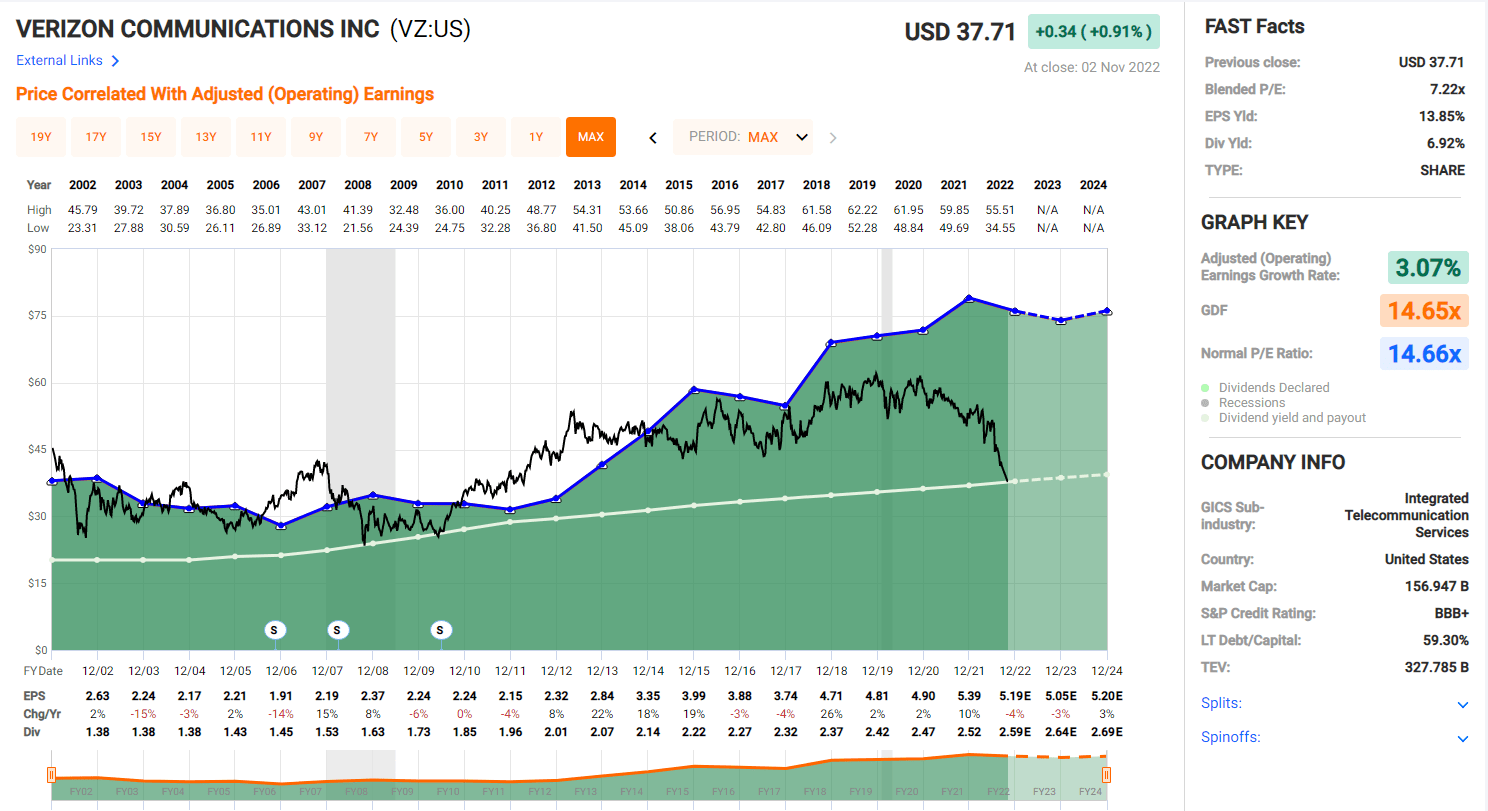Screen dimensions: 1488x811
Task: Select the 13Y time range
Action: point(206,137)
